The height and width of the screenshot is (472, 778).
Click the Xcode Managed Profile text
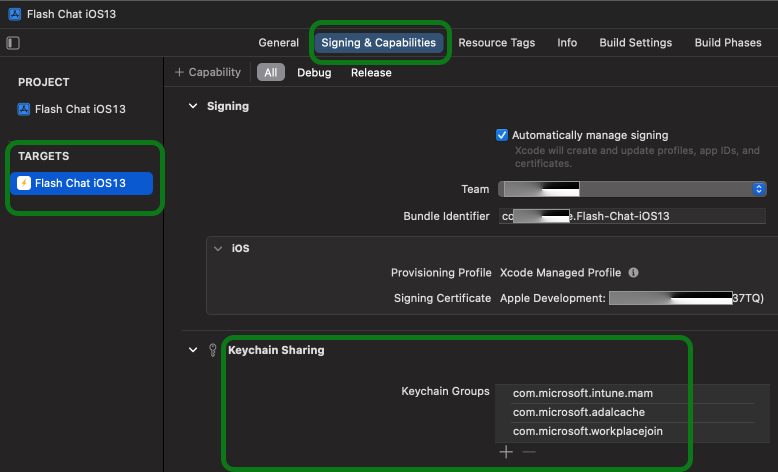[x=560, y=272]
